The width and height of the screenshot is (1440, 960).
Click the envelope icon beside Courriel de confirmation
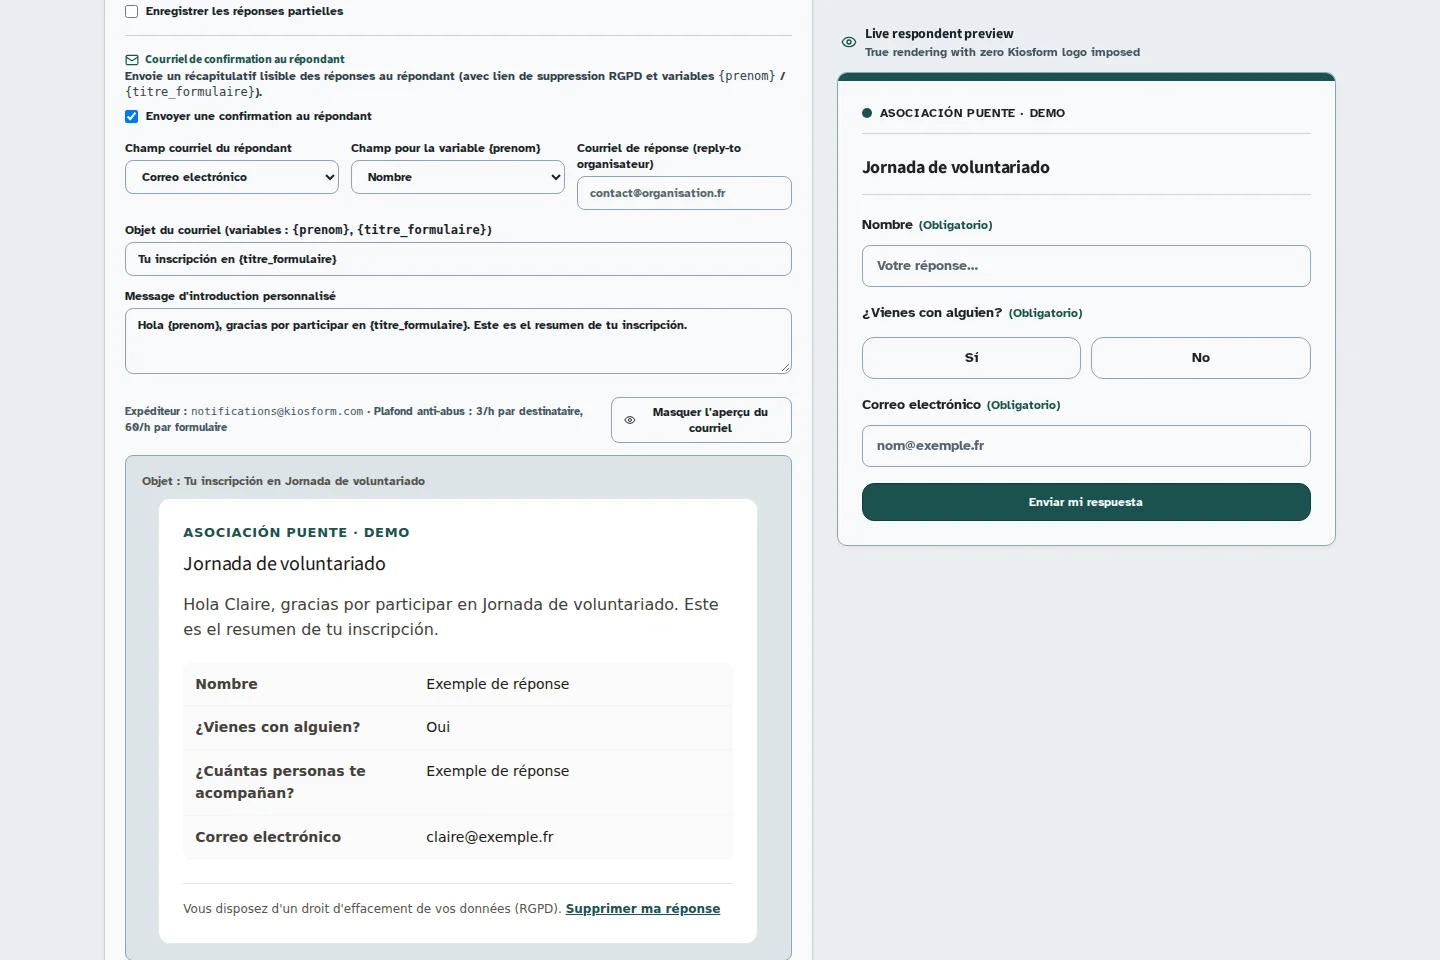[131, 60]
